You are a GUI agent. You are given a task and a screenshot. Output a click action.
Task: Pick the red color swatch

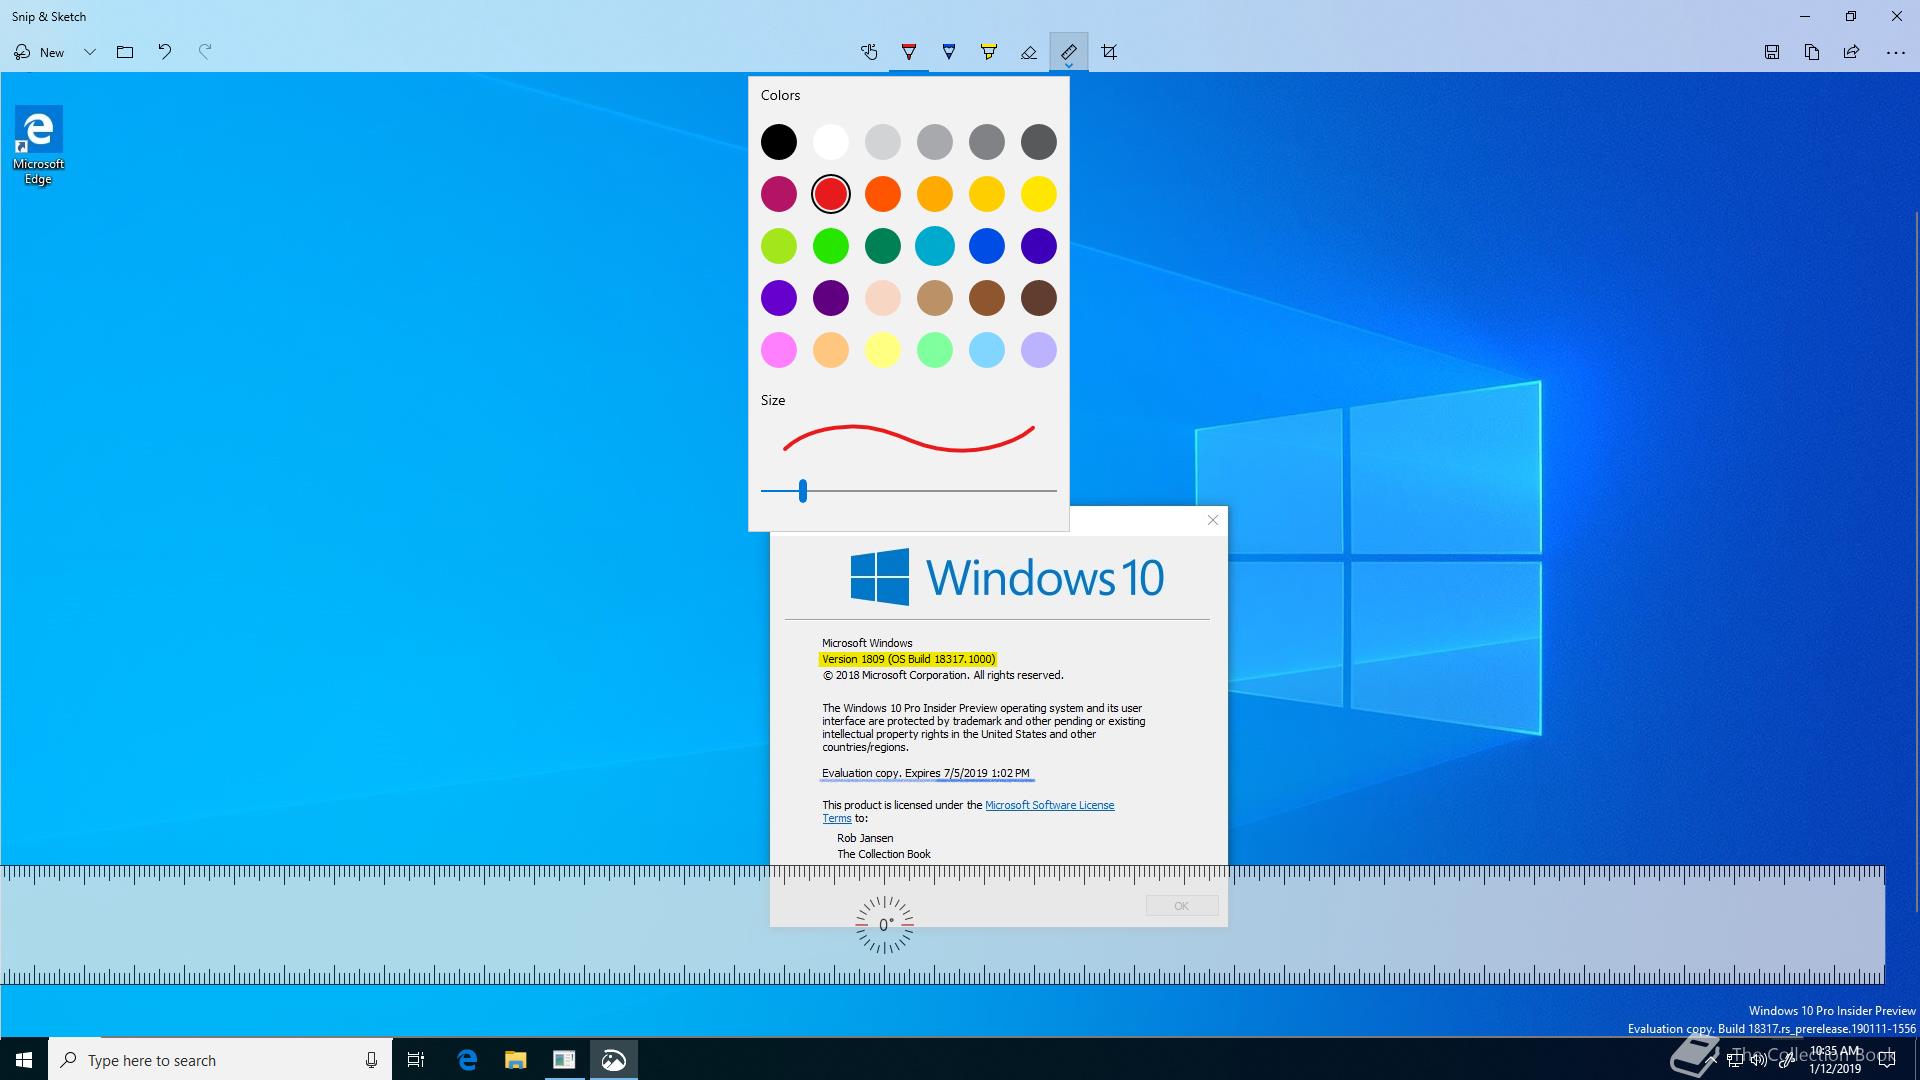(831, 194)
